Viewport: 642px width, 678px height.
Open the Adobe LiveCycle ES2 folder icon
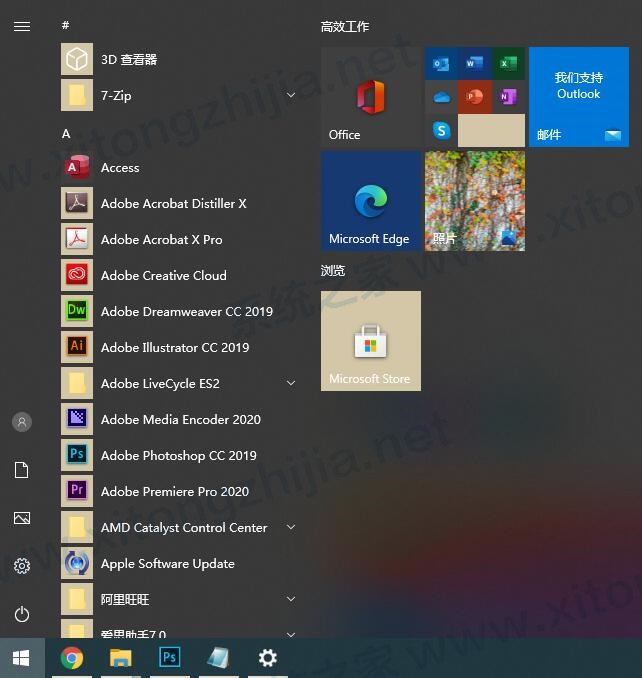[77, 383]
